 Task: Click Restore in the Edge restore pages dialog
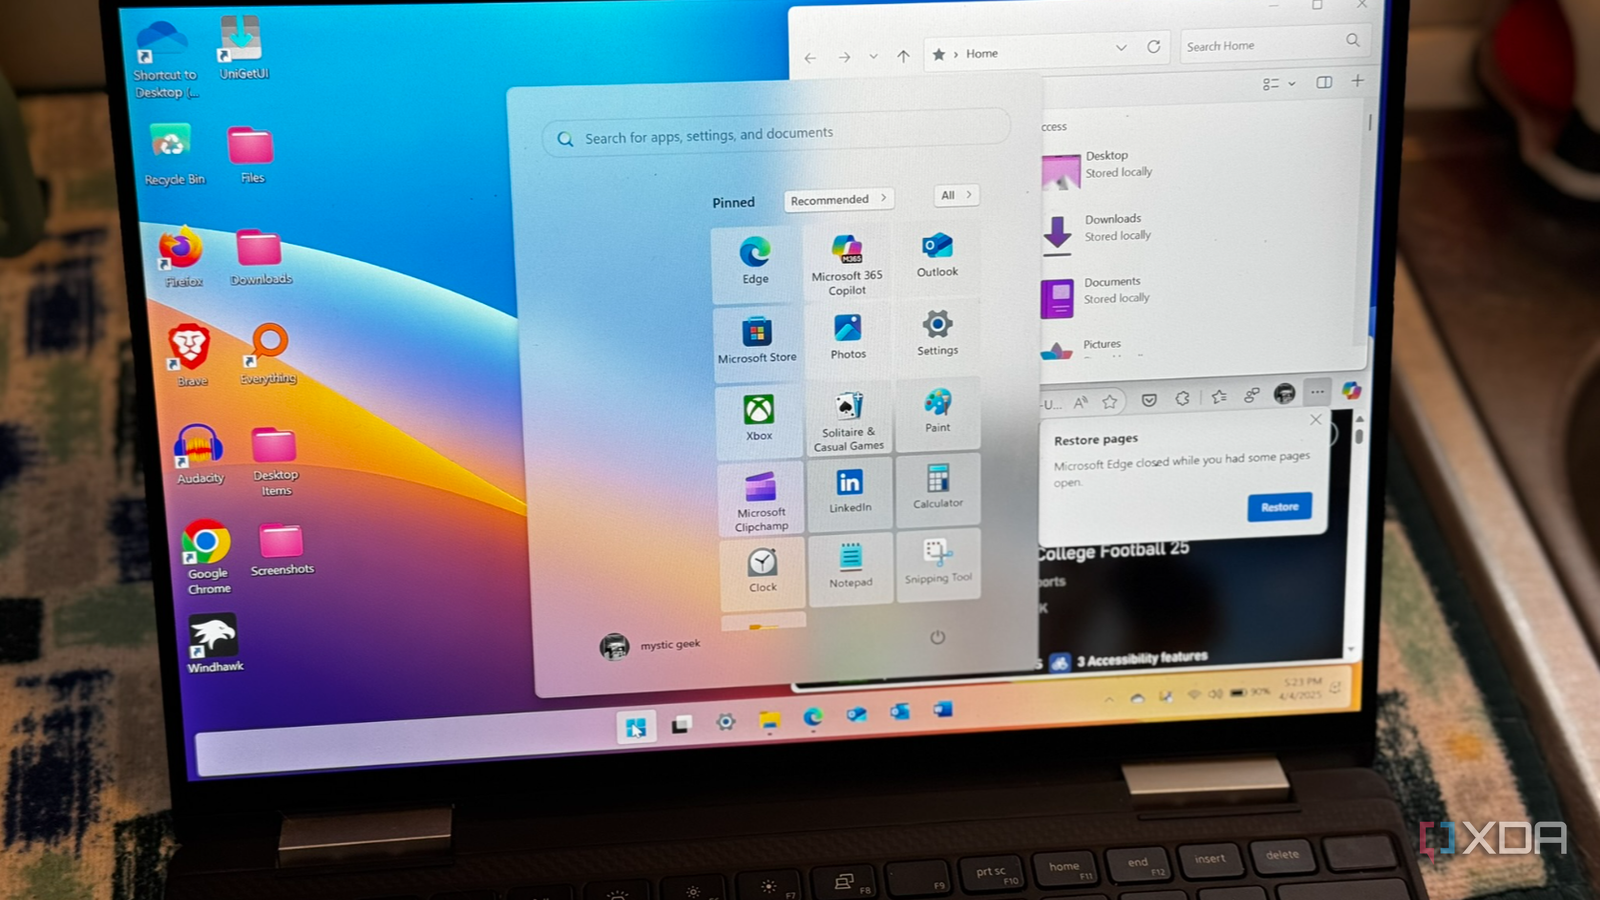point(1279,507)
